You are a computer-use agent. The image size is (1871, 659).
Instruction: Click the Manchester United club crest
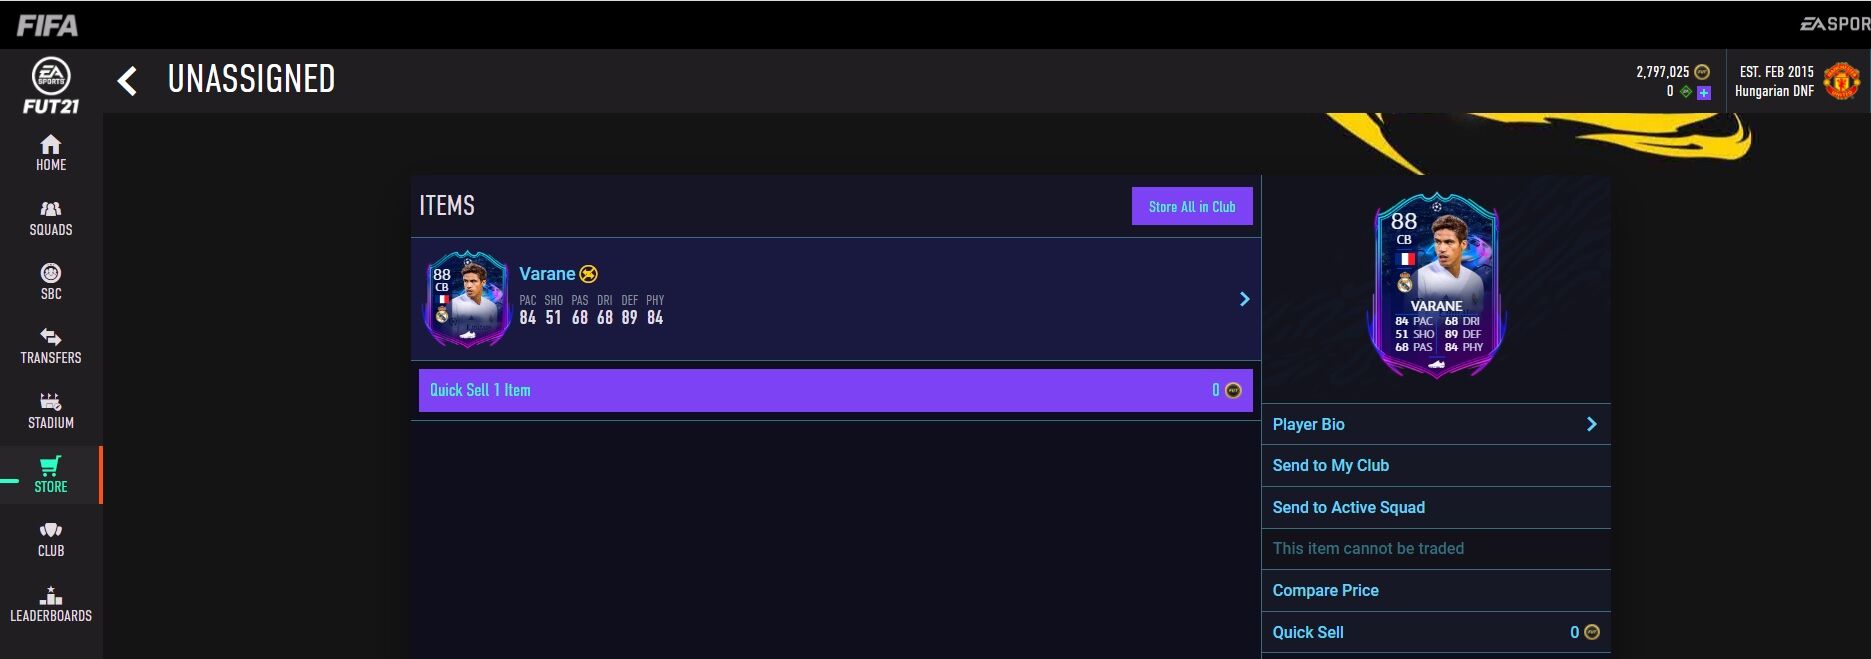coord(1841,81)
